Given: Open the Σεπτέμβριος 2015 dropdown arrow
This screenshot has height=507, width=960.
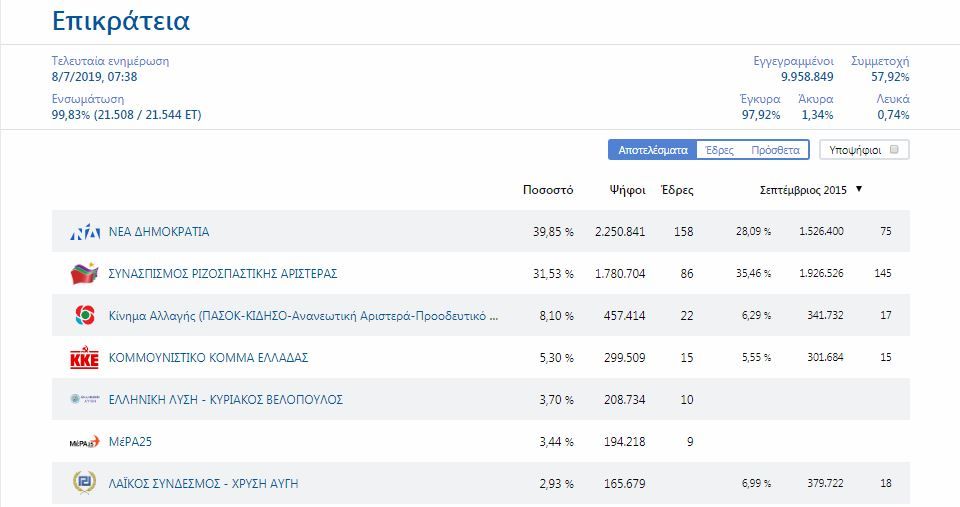Looking at the screenshot, I should tap(859, 189).
